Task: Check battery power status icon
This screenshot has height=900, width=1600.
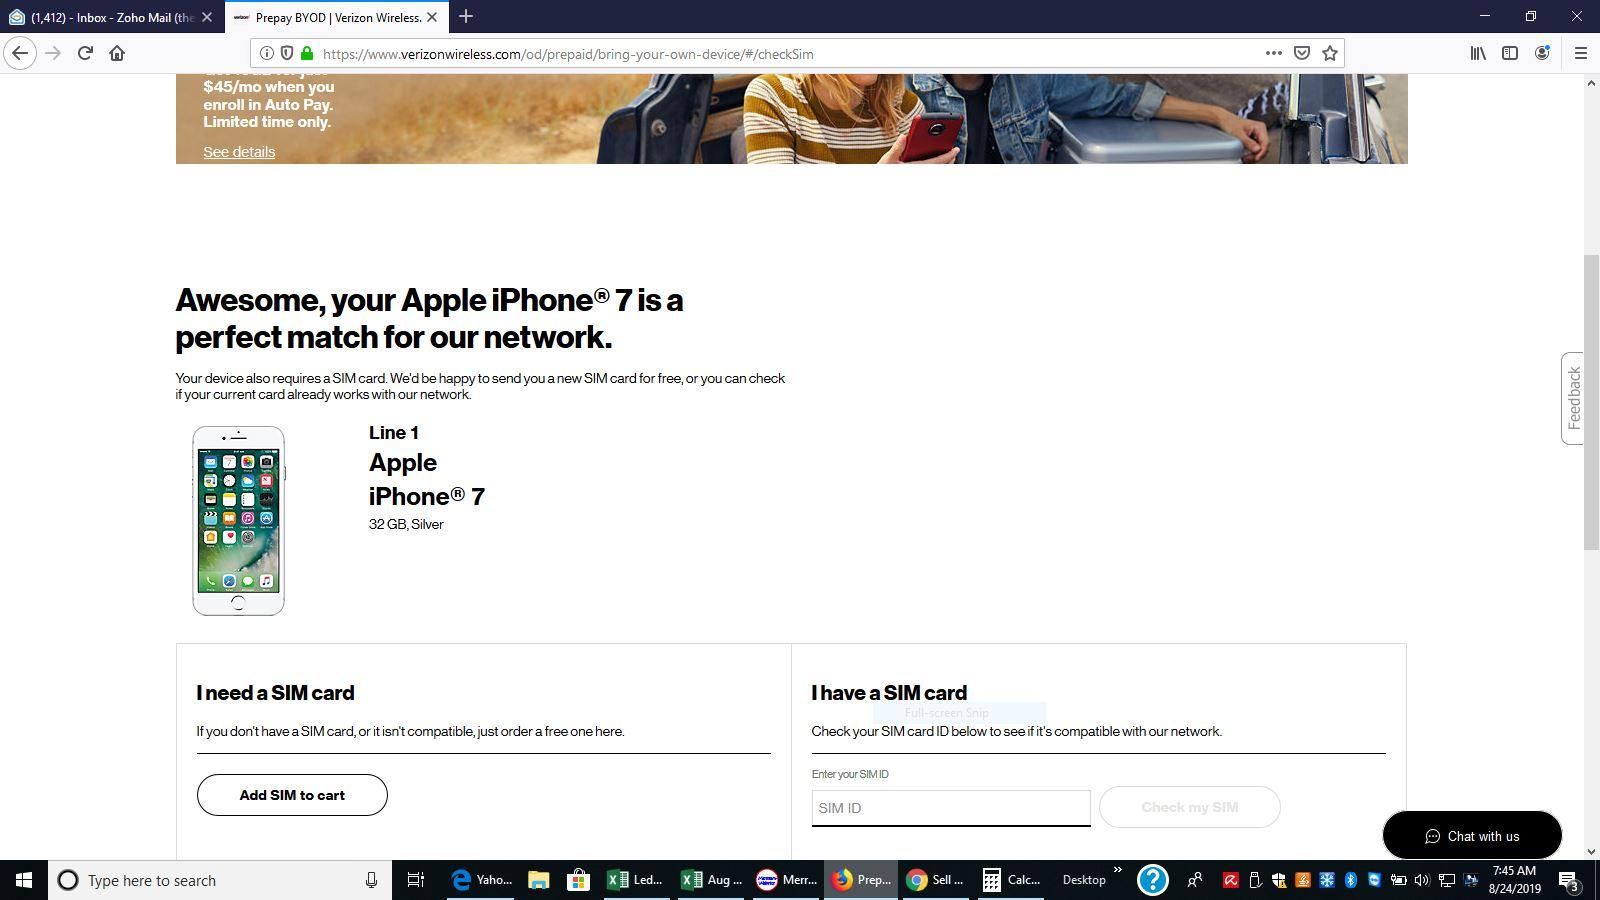Action: tap(1398, 880)
